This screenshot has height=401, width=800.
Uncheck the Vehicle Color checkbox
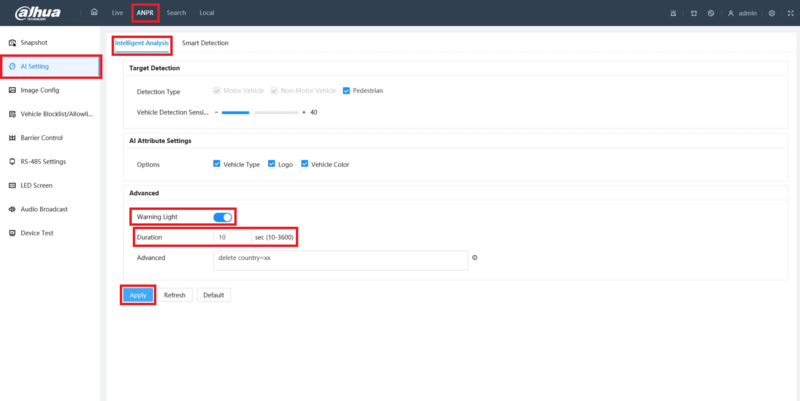click(305, 164)
